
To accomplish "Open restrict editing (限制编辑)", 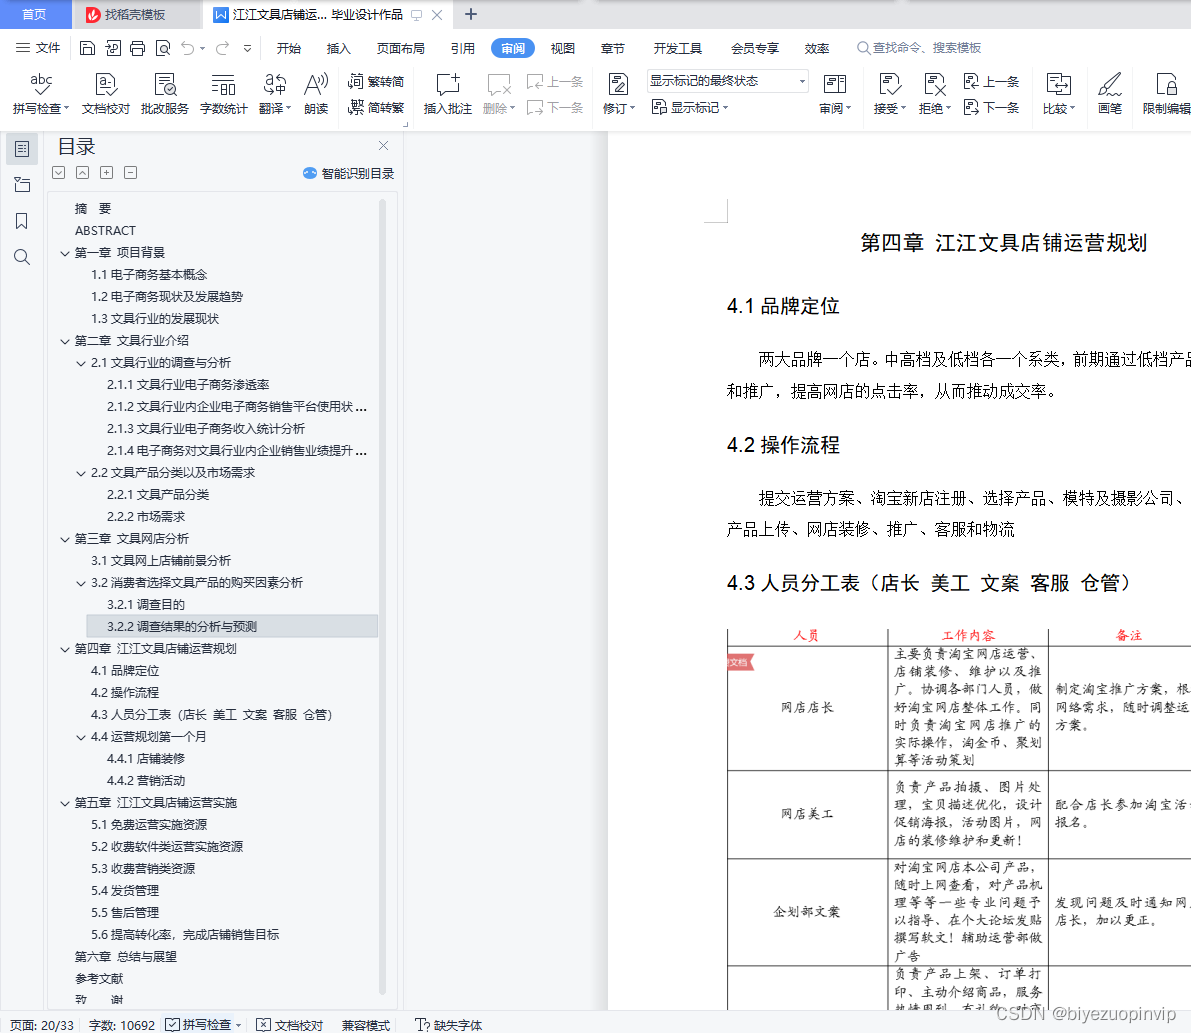I will click(1166, 93).
